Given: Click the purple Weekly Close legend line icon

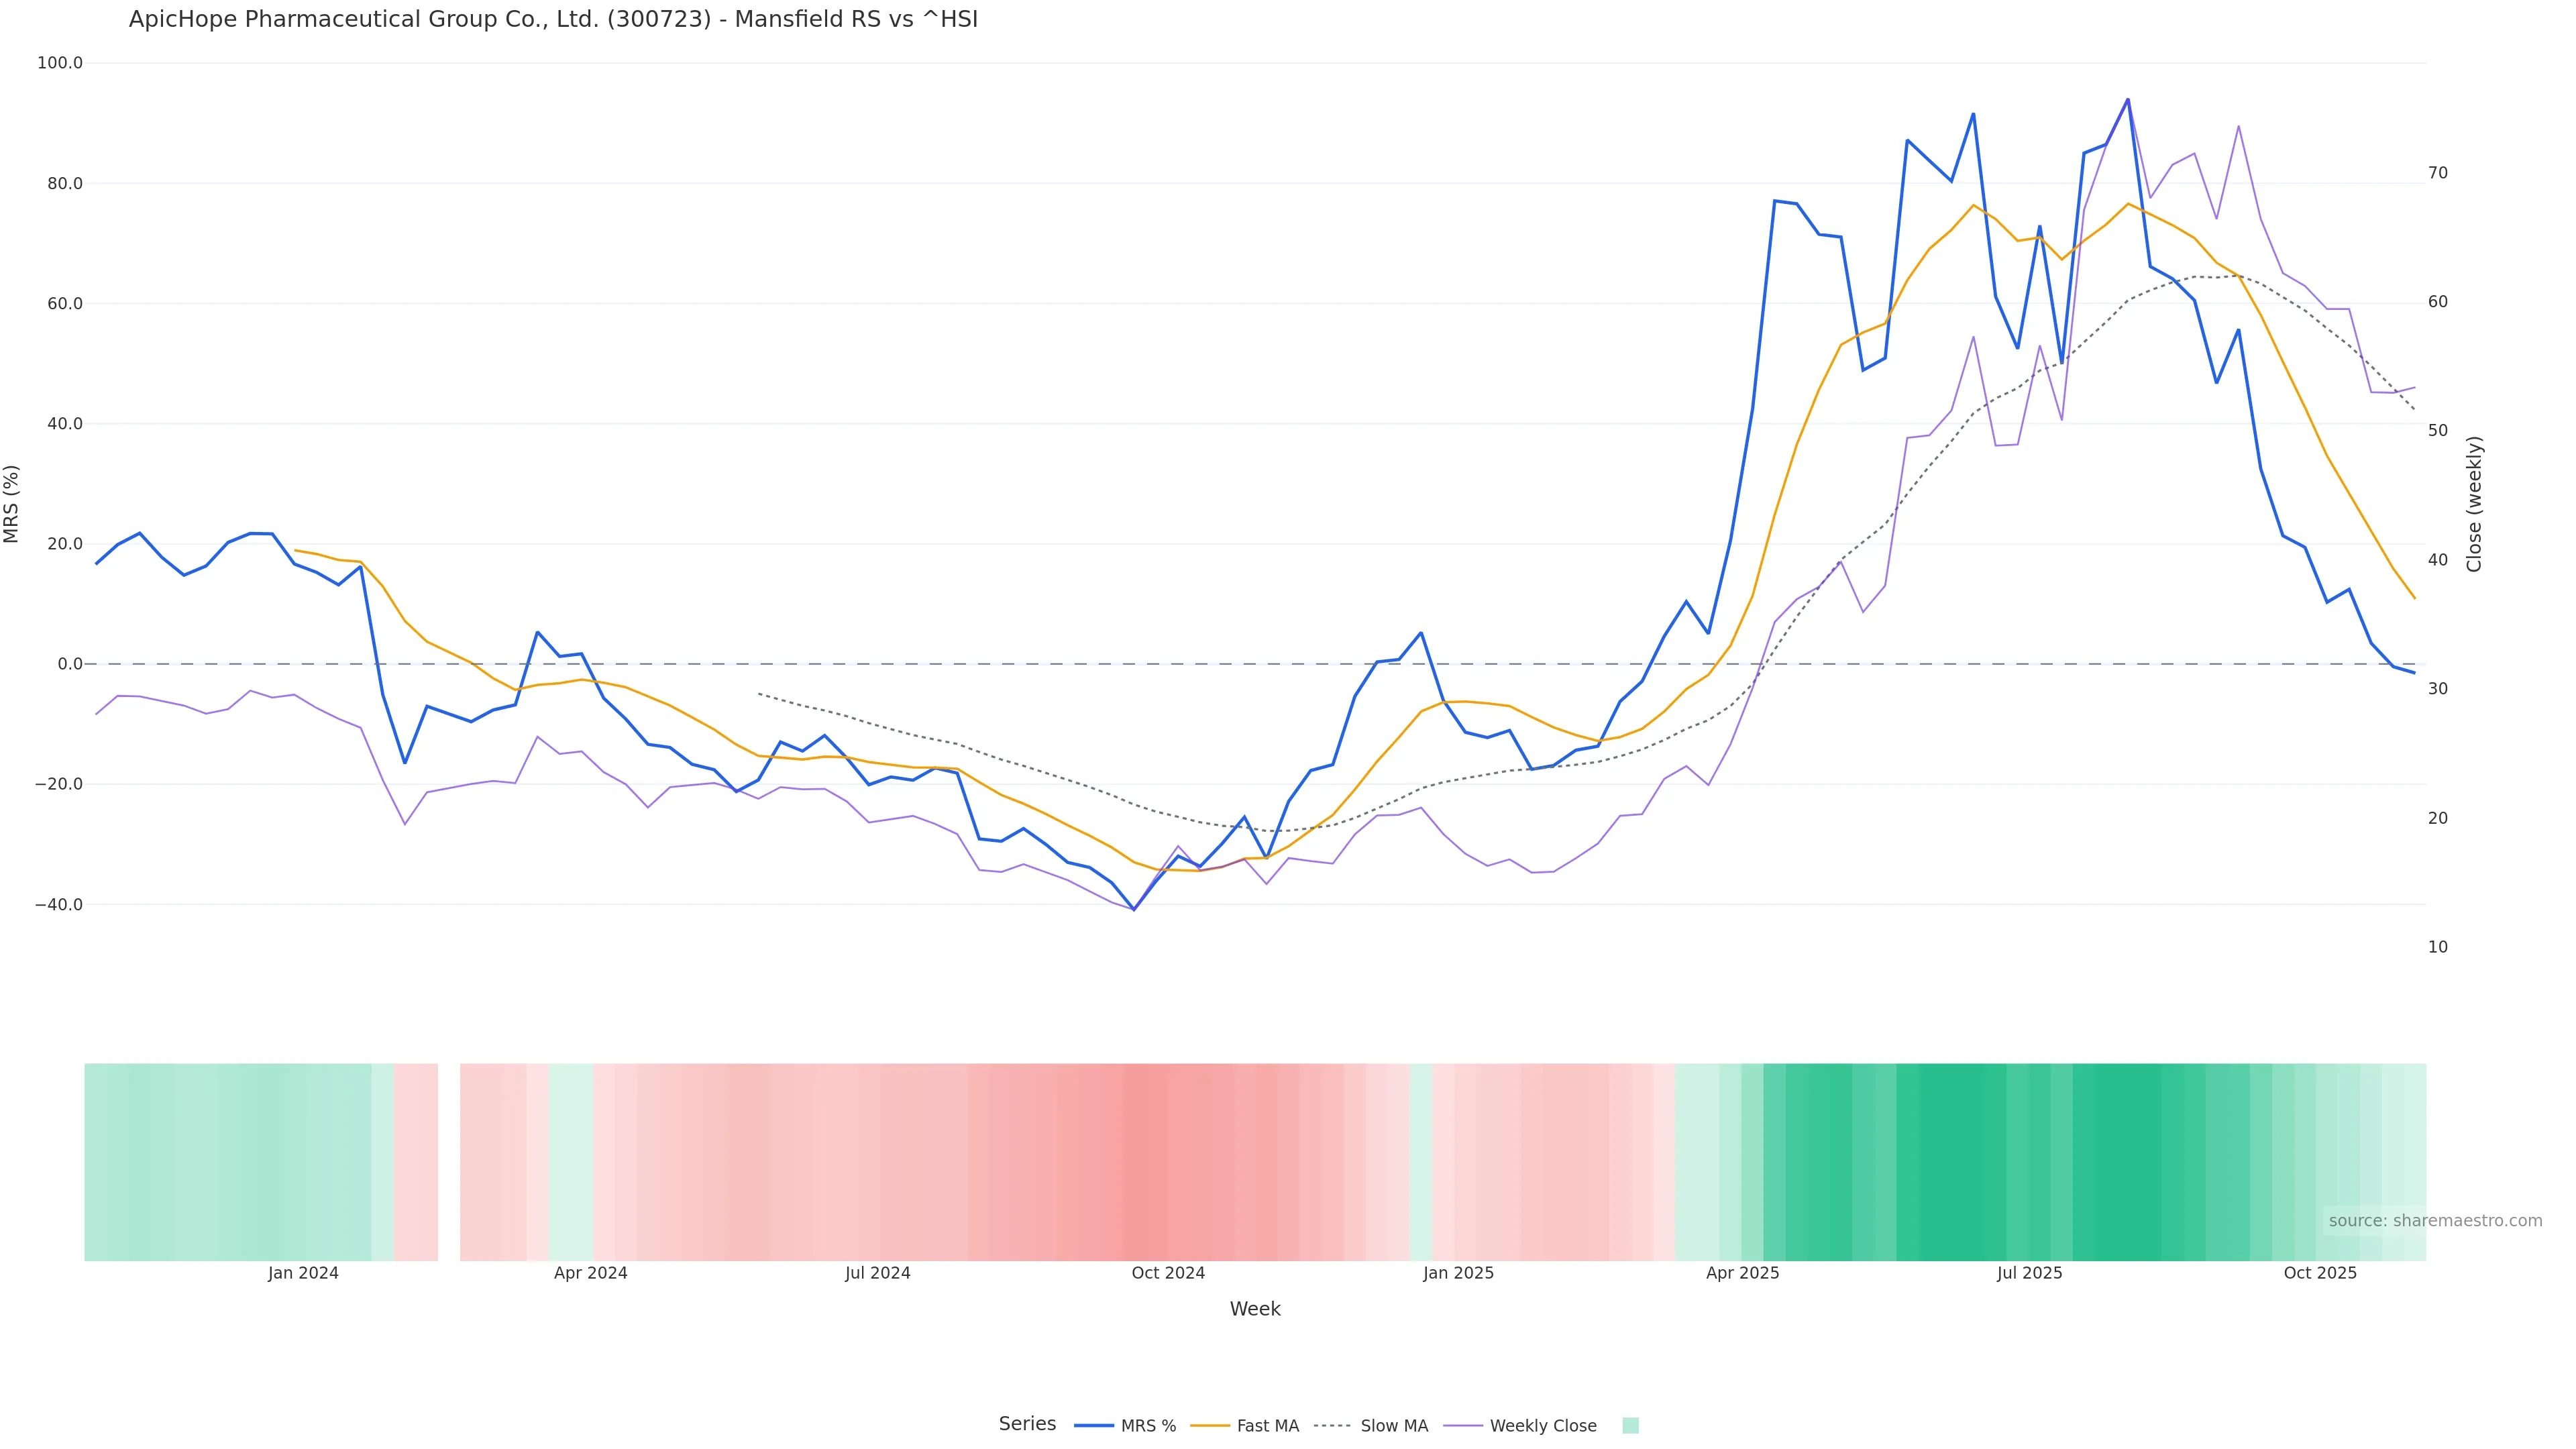Looking at the screenshot, I should pyautogui.click(x=1463, y=1426).
